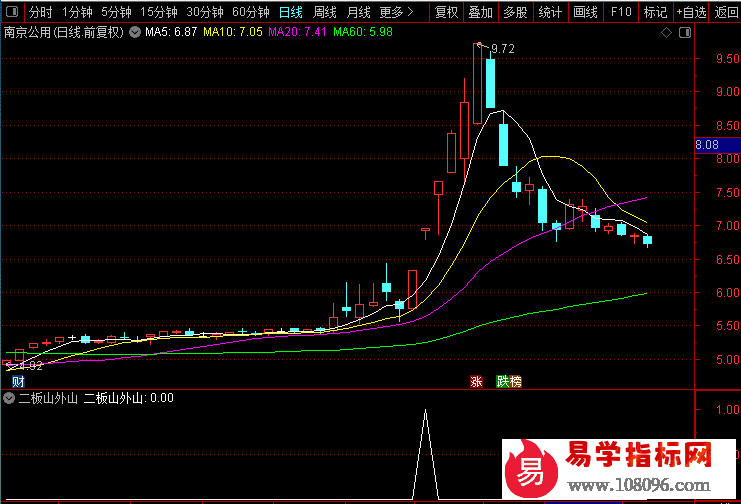
Task: Select the 1分钟 period tab
Action: pyautogui.click(x=77, y=12)
